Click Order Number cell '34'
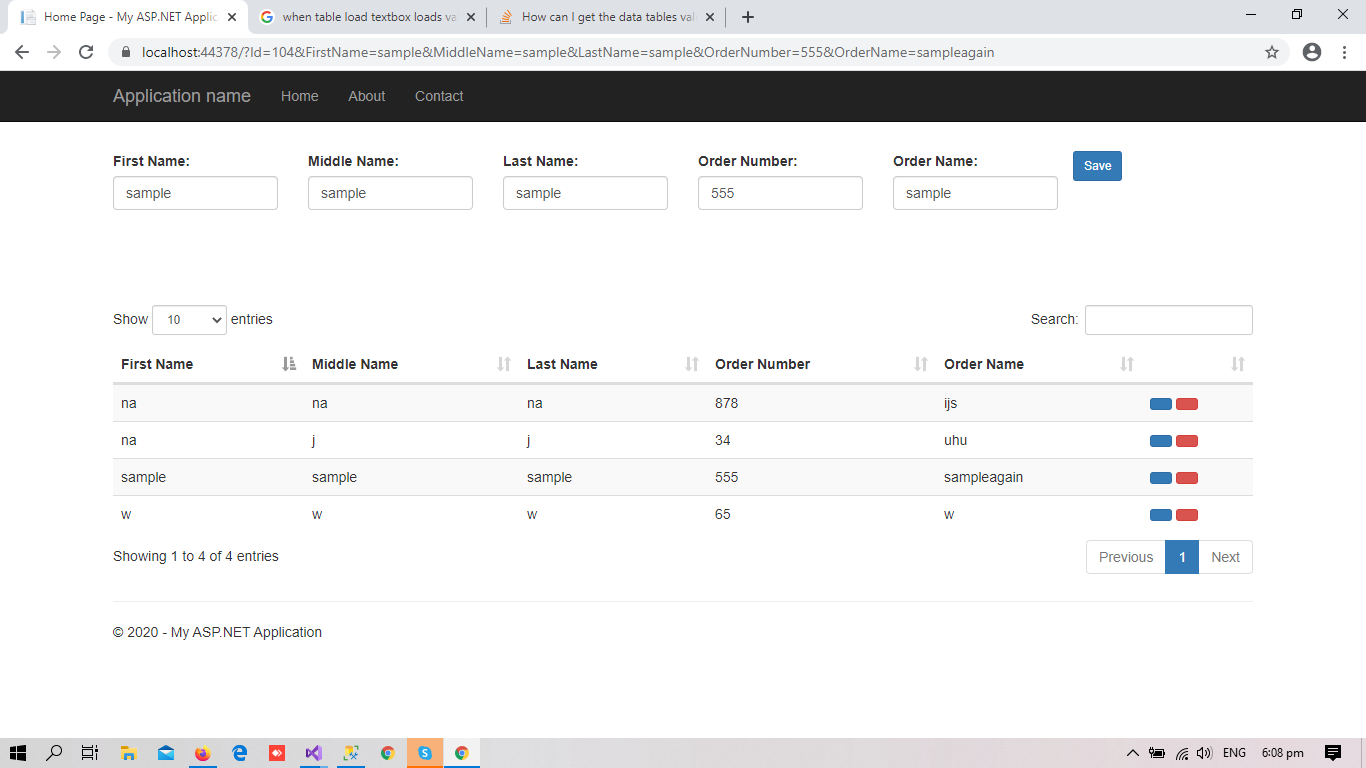The width and height of the screenshot is (1366, 768). coord(723,441)
